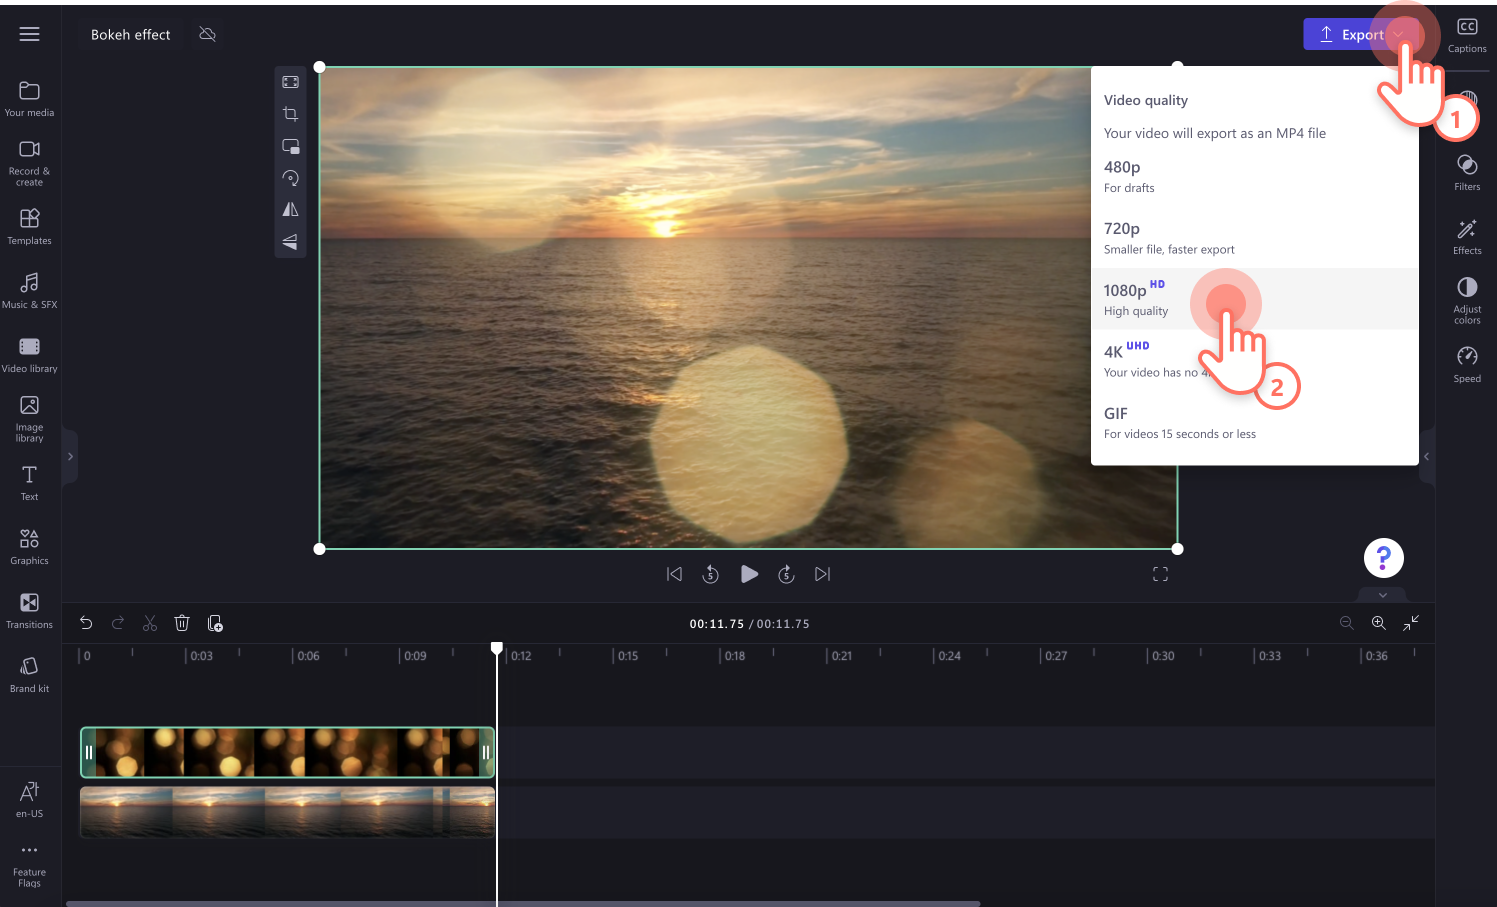Image resolution: width=1497 pixels, height=907 pixels.
Task: Click the split scissors tool
Action: click(x=150, y=623)
